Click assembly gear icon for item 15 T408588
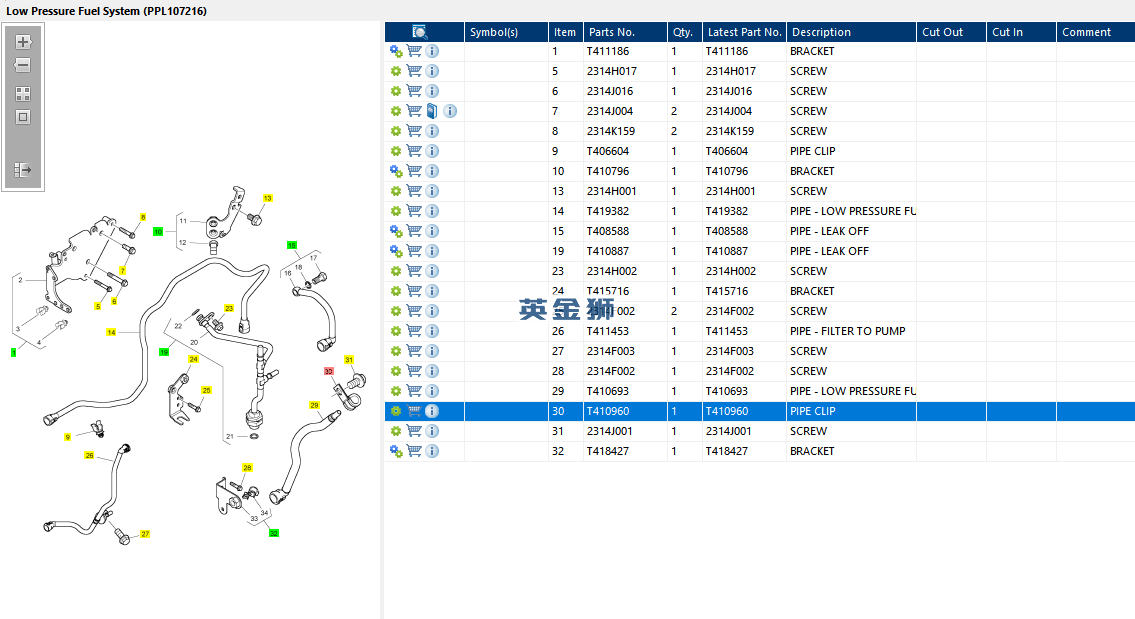The width and height of the screenshot is (1135, 619). point(396,232)
